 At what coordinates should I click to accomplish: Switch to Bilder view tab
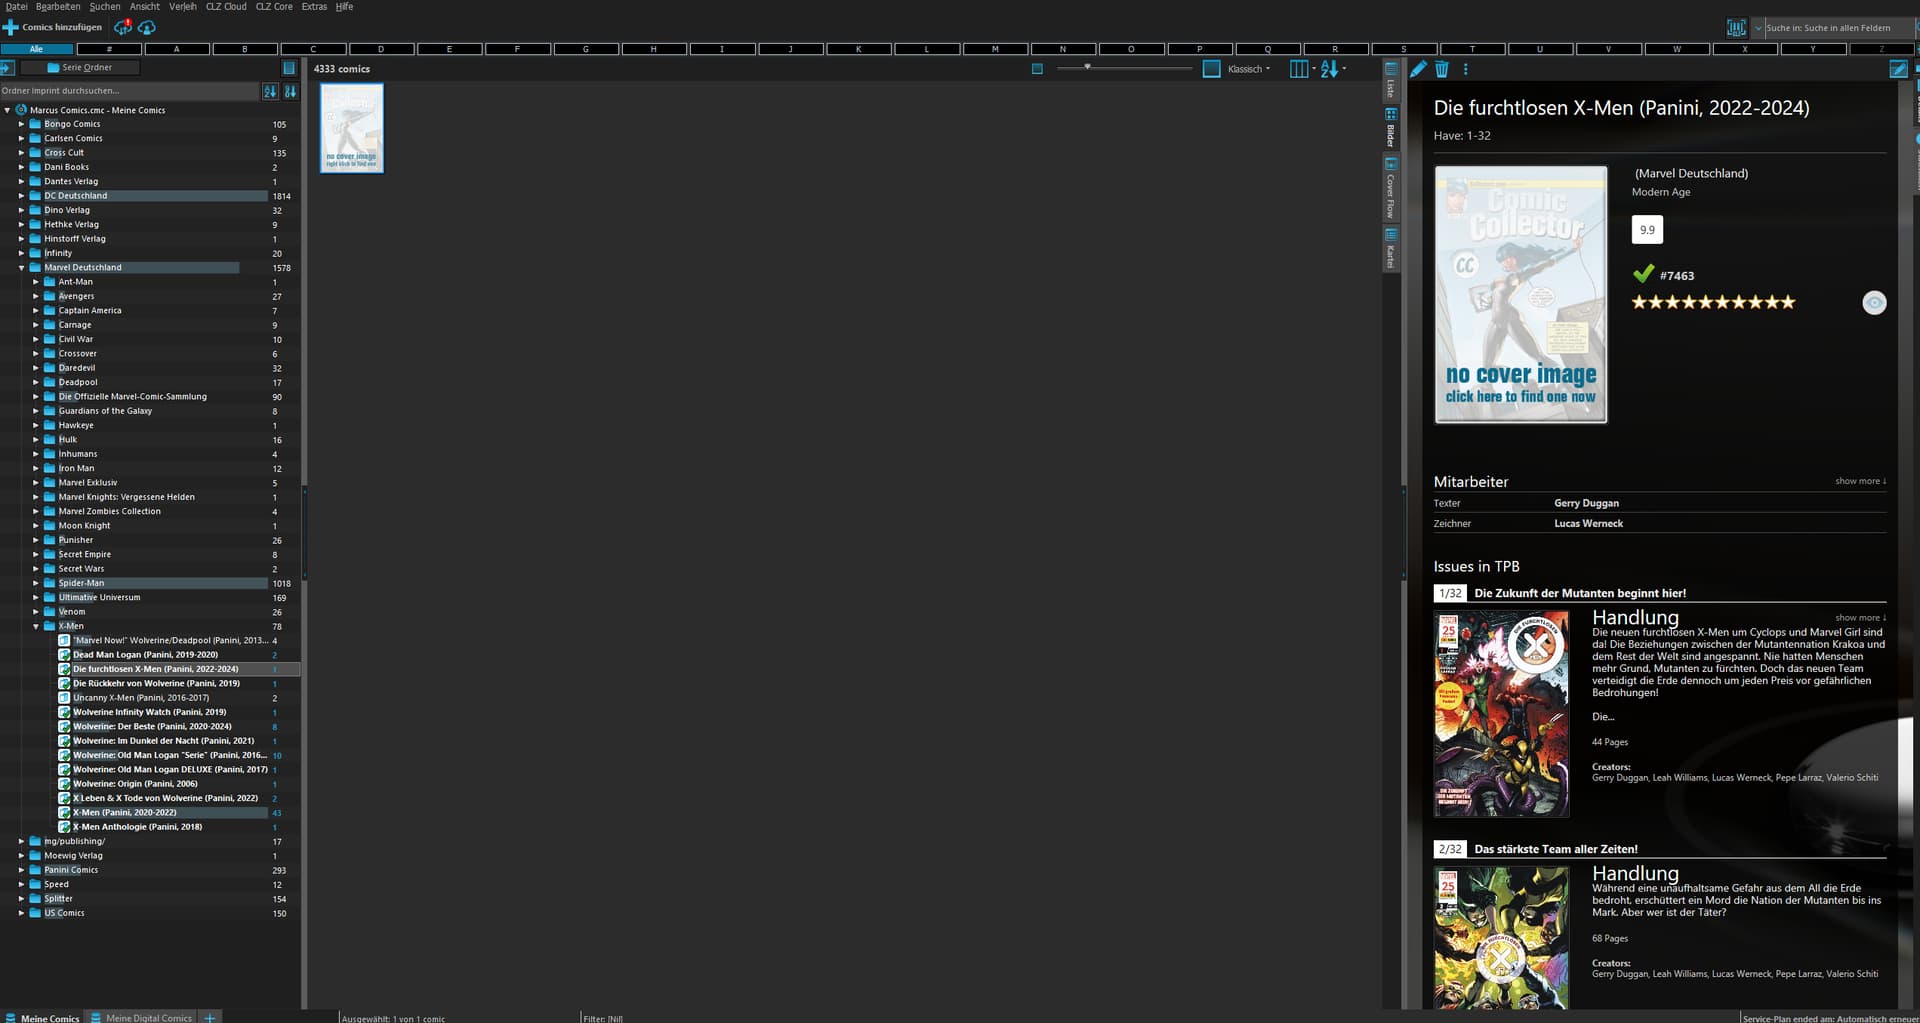[1390, 127]
